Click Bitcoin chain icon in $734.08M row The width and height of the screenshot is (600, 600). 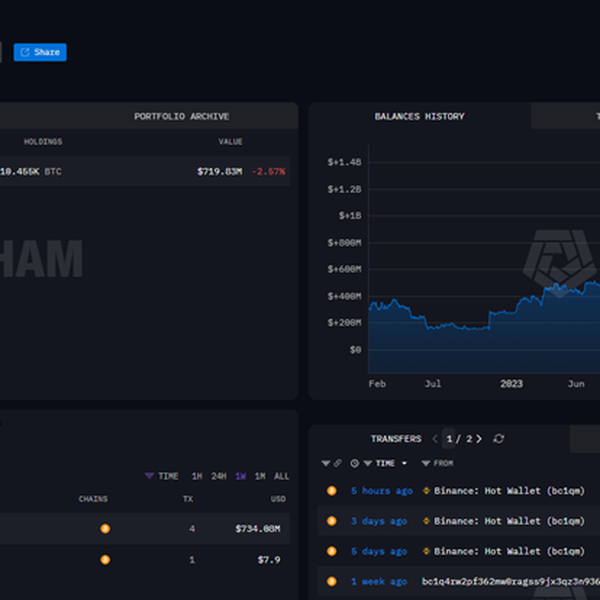click(x=105, y=529)
